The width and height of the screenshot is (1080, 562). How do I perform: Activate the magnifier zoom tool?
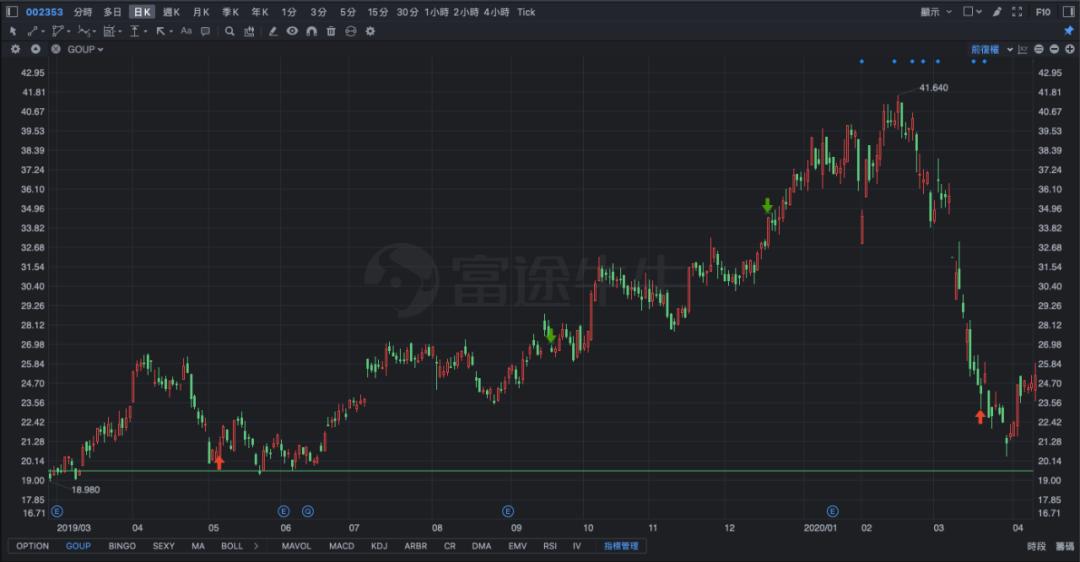point(230,31)
